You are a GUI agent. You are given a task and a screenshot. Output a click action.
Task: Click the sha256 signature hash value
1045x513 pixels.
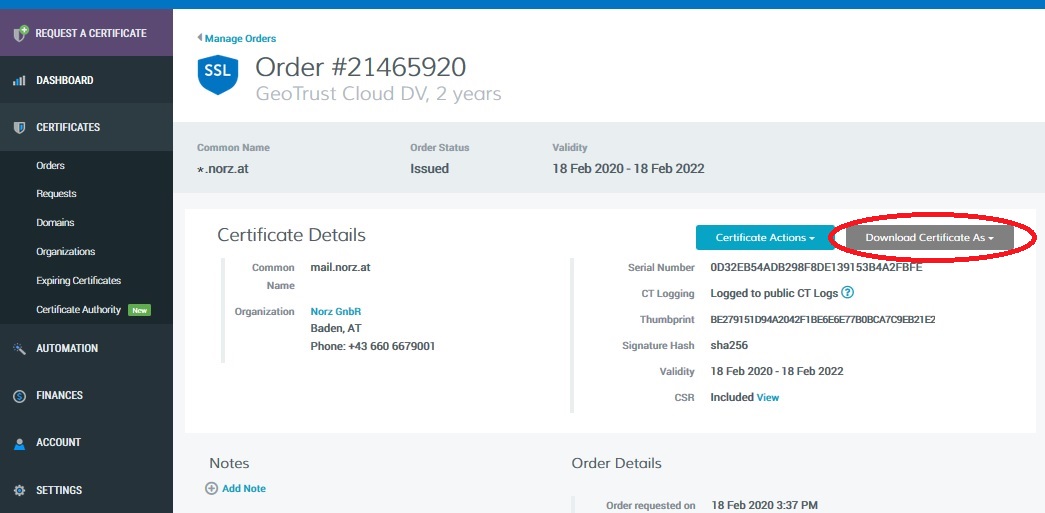pos(729,345)
